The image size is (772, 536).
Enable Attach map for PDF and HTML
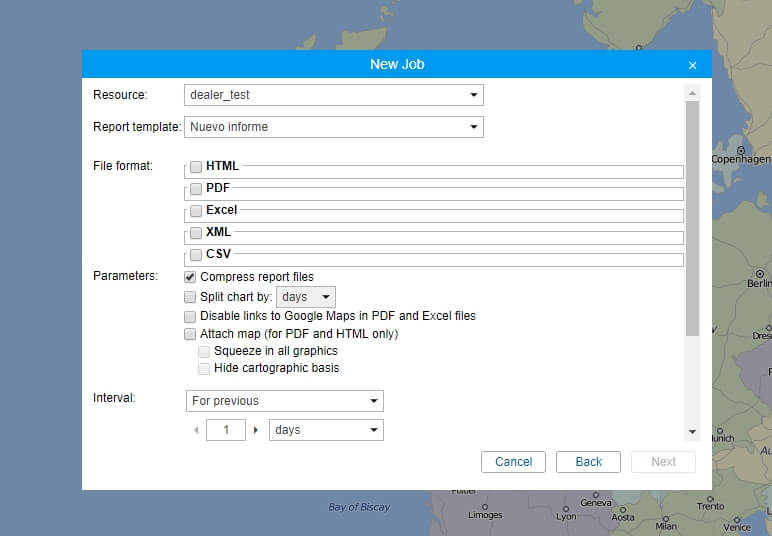[190, 334]
